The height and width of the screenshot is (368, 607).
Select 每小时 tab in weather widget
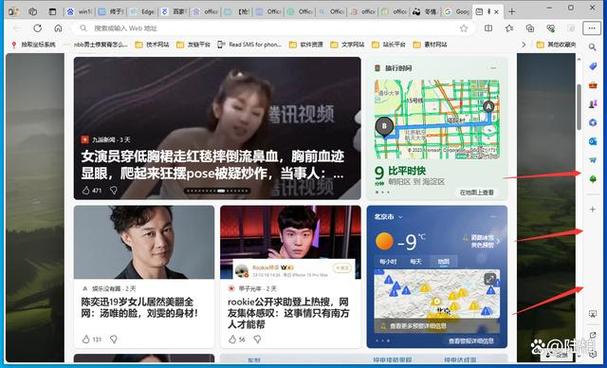tap(388, 262)
